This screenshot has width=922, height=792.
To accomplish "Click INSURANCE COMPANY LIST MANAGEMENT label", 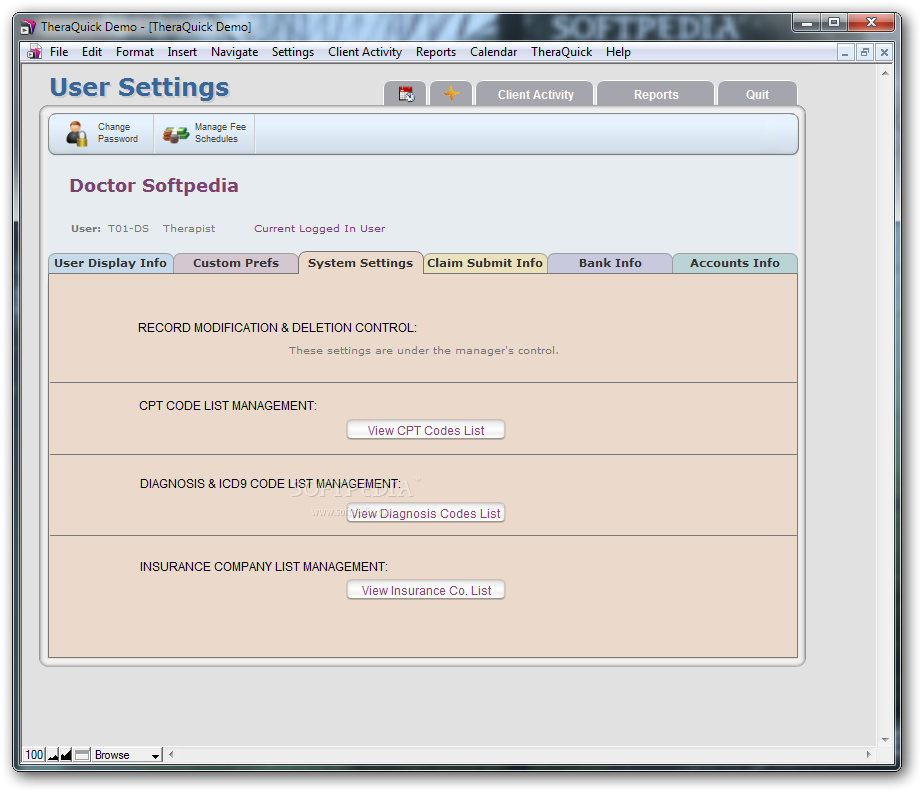I will (x=263, y=567).
